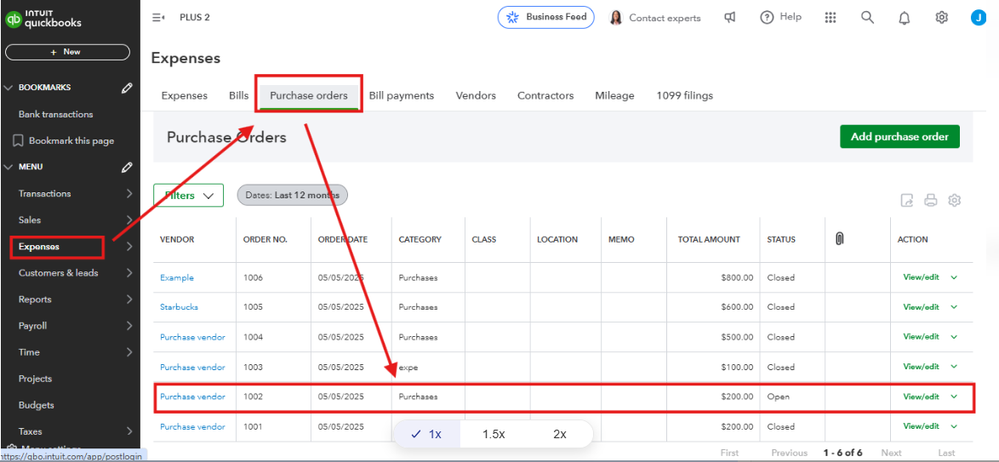Select the 2x zoom option

coord(559,434)
